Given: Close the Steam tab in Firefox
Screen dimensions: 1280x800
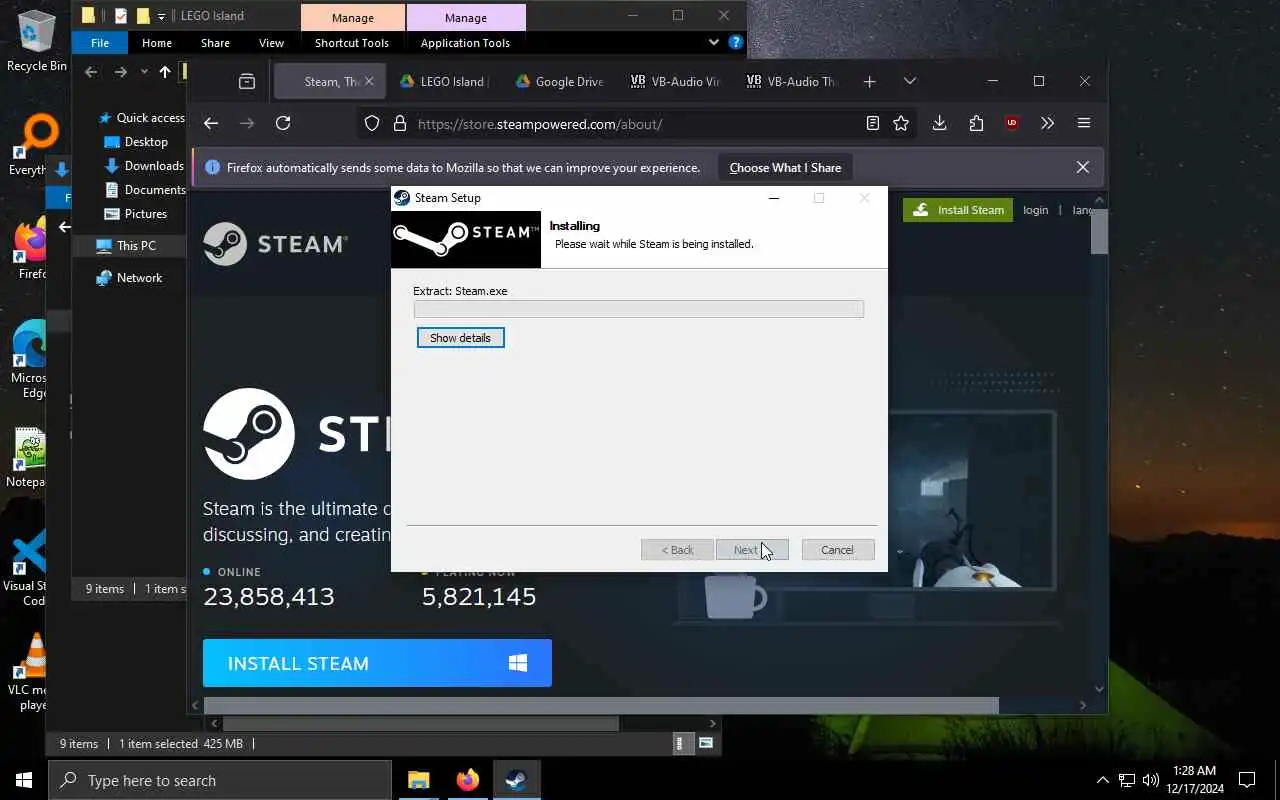Looking at the screenshot, I should click(369, 82).
